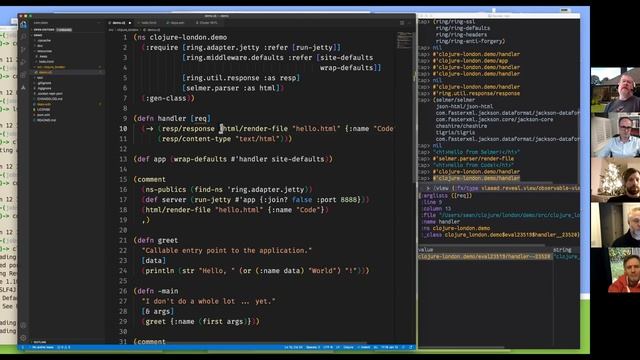The height and width of the screenshot is (360, 640).
Task: Click #'ring.util.response/response in Reveal output
Action: click(476, 93)
